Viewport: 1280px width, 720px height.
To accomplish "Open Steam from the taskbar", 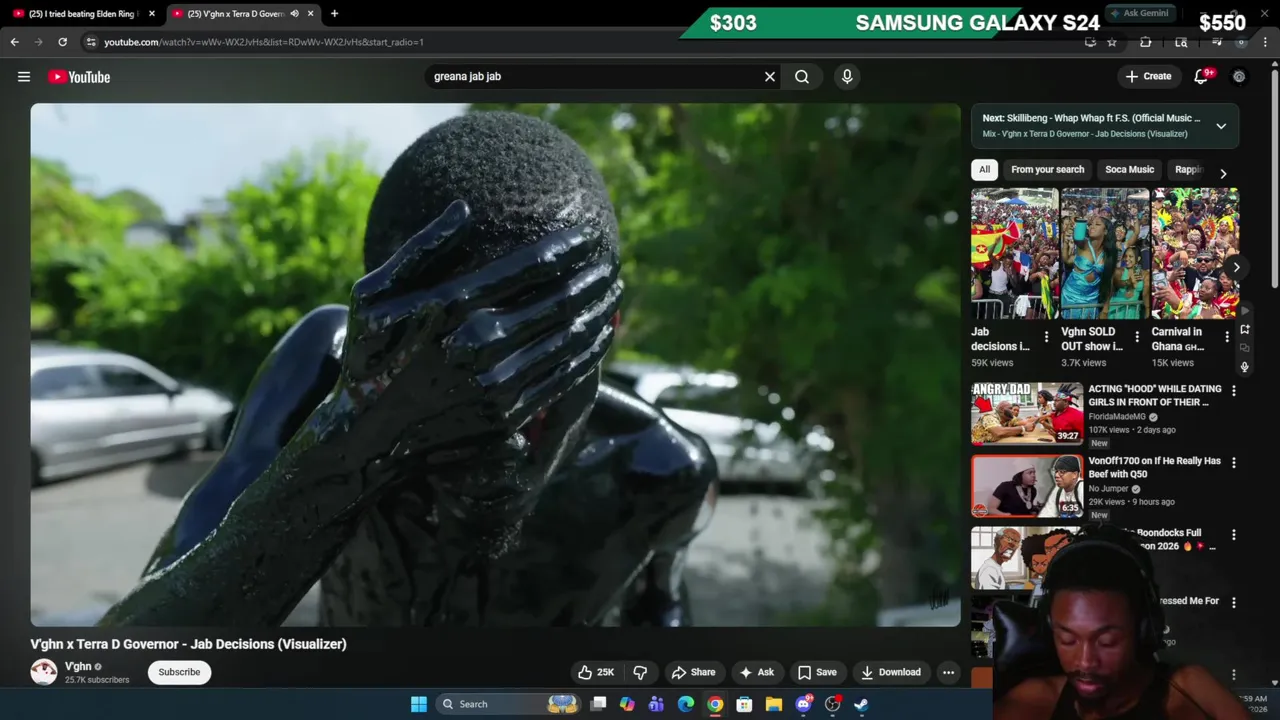I will pos(862,704).
